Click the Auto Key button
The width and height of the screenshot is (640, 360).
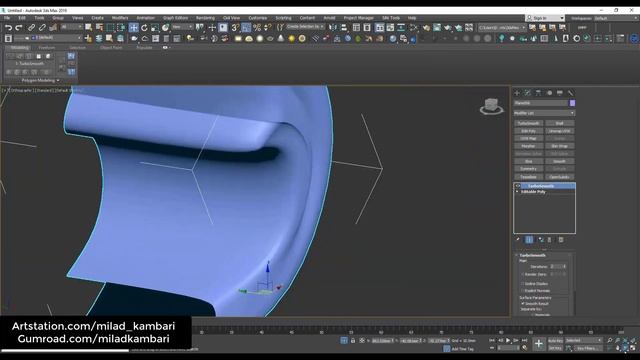coord(555,340)
